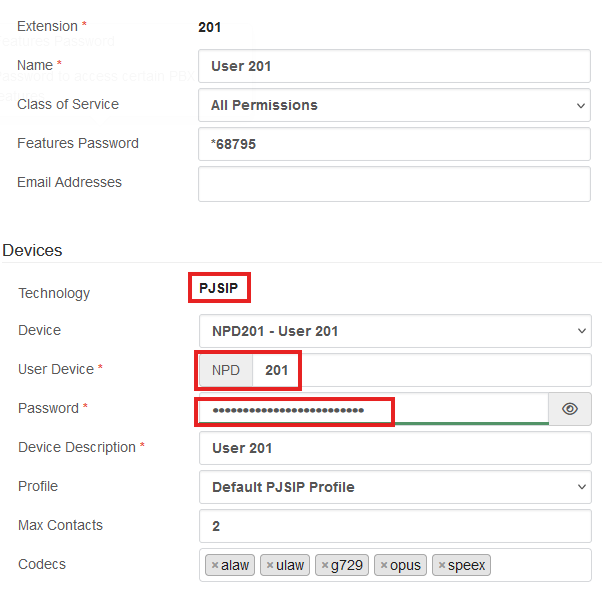602x598 pixels.
Task: Click the device Password field
Action: [x=374, y=409]
